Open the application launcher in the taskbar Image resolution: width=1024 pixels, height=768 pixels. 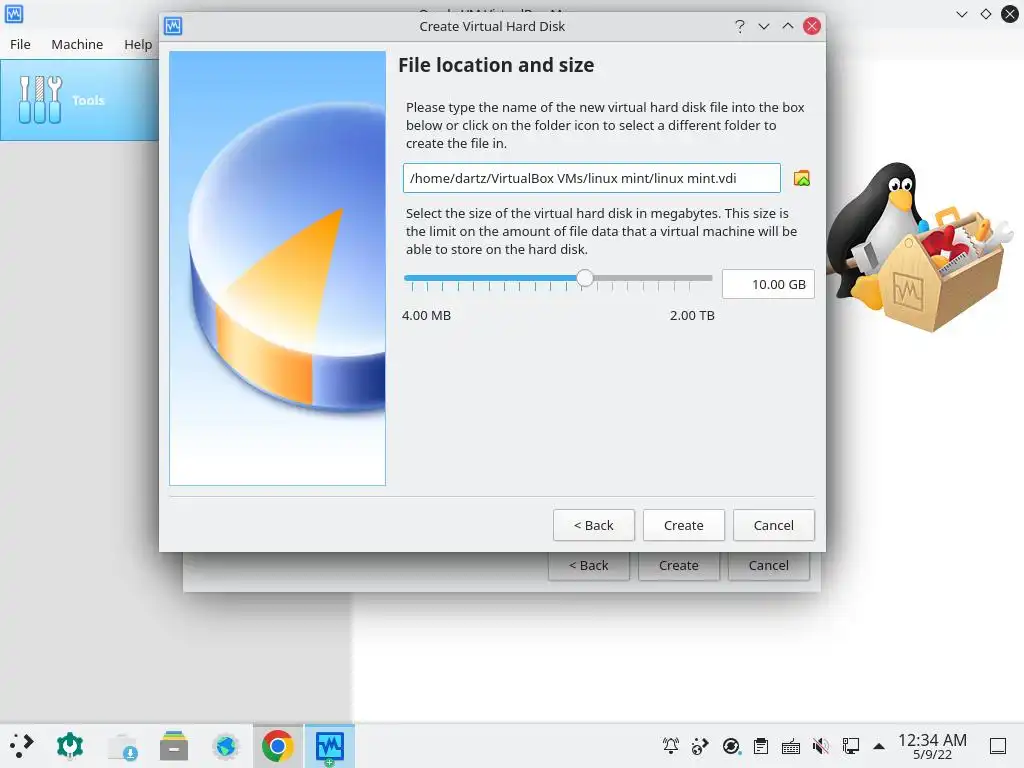pyautogui.click(x=21, y=746)
